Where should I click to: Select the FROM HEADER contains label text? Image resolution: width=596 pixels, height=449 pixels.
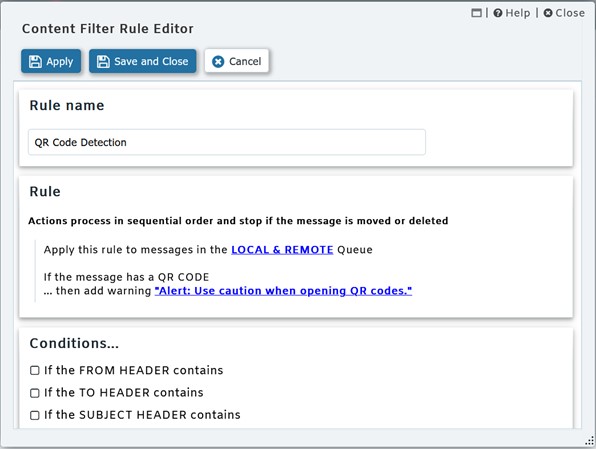[x=134, y=370]
